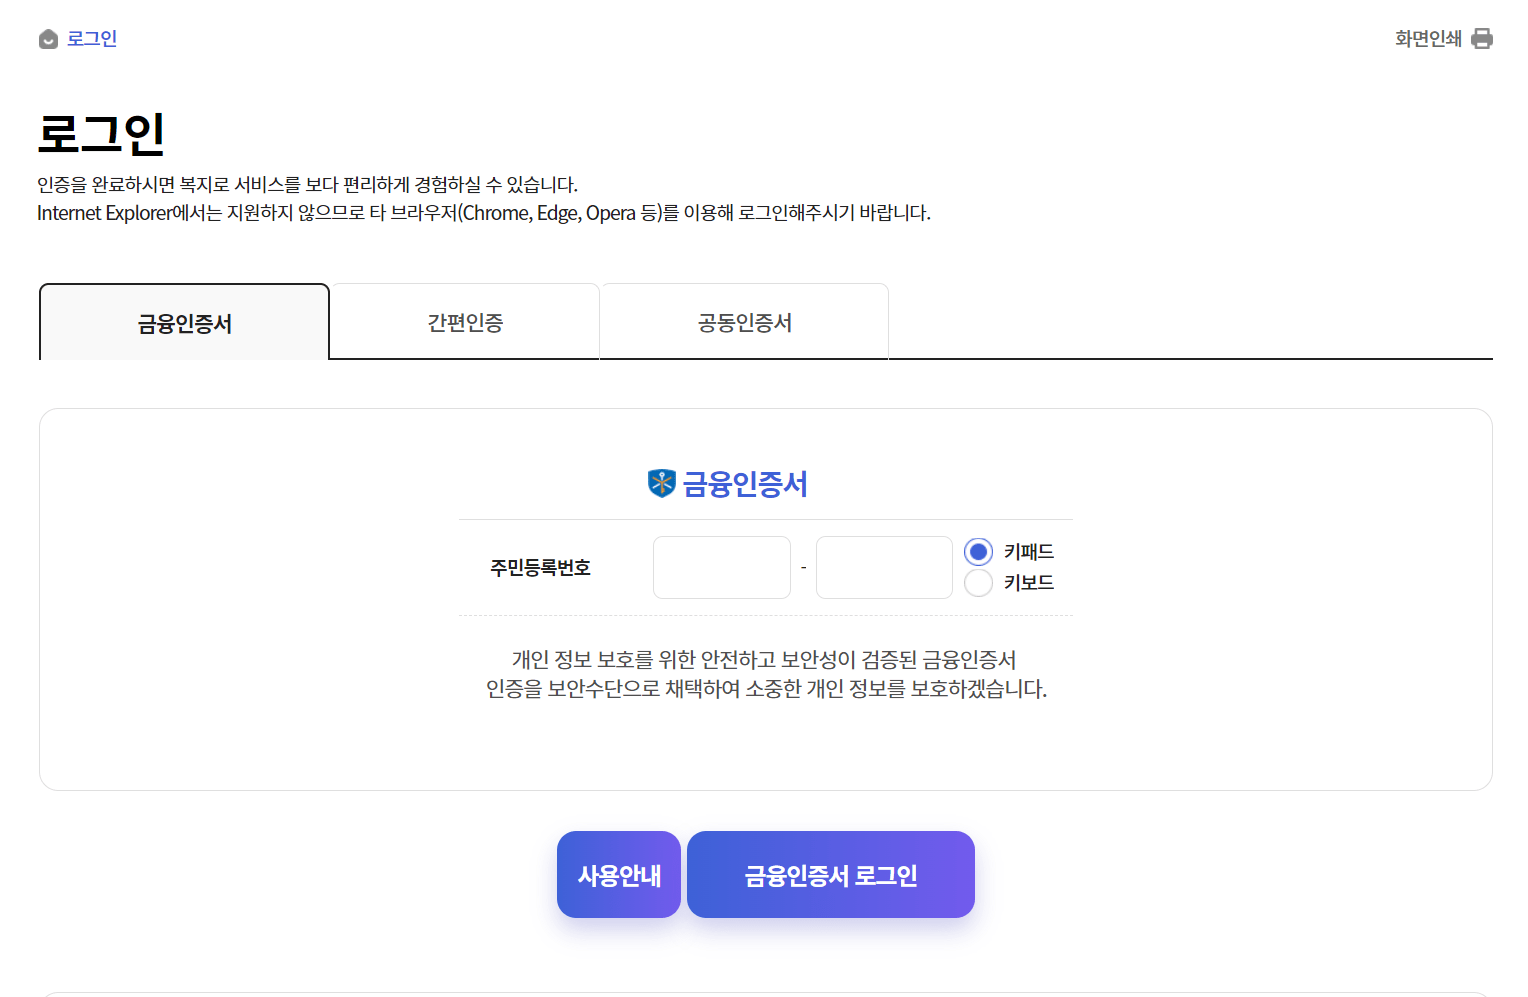This screenshot has height=997, width=1528.
Task: Click the home icon beside the 로그인 breadcrumb
Action: click(47, 38)
